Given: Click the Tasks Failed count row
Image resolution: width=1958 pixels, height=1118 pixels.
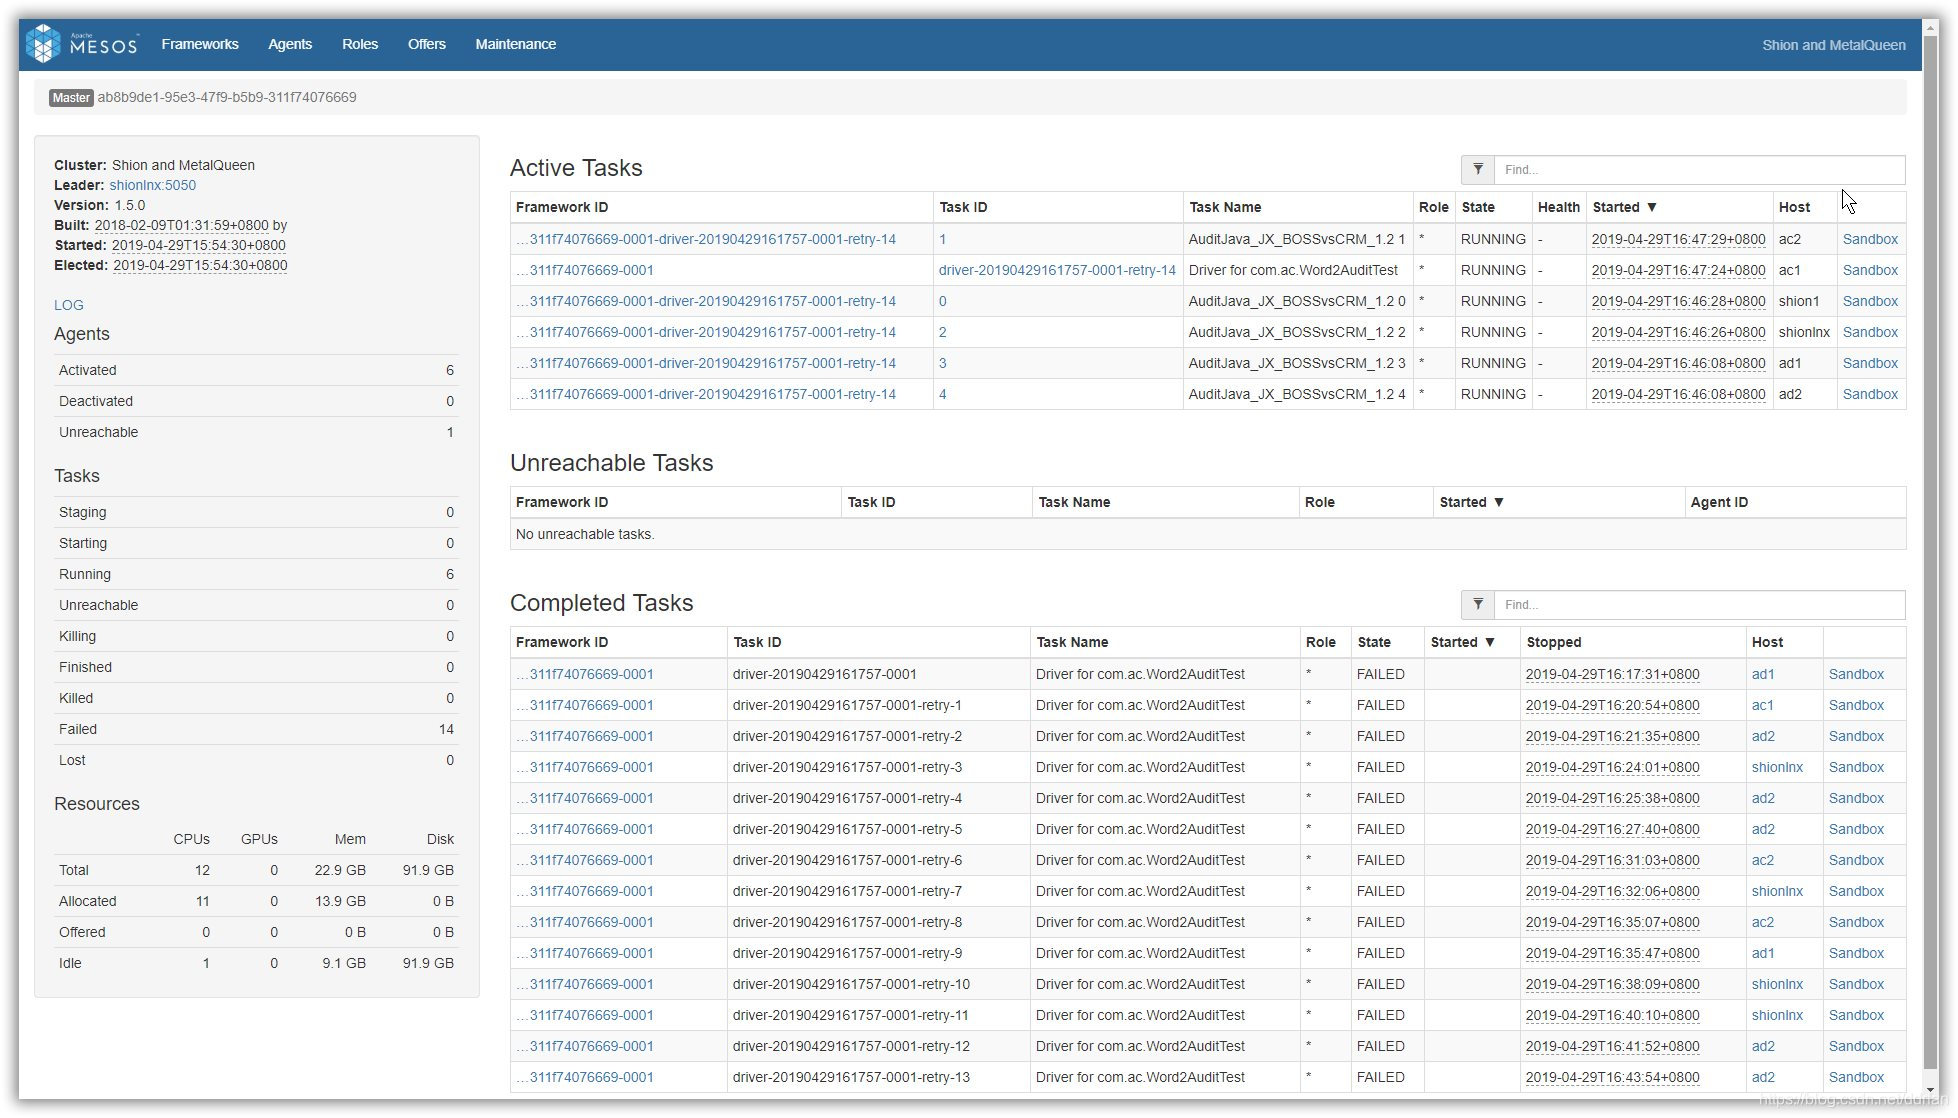Looking at the screenshot, I should (256, 729).
